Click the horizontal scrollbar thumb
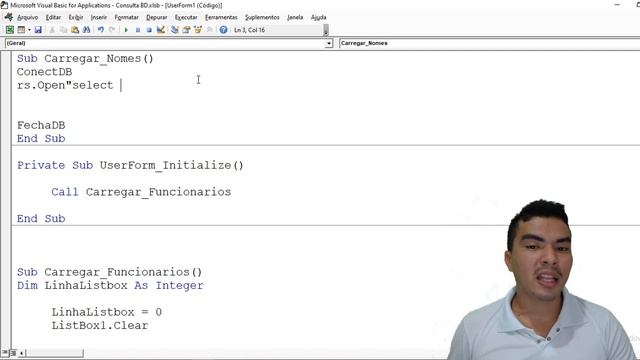640x360 pixels. pos(54,353)
